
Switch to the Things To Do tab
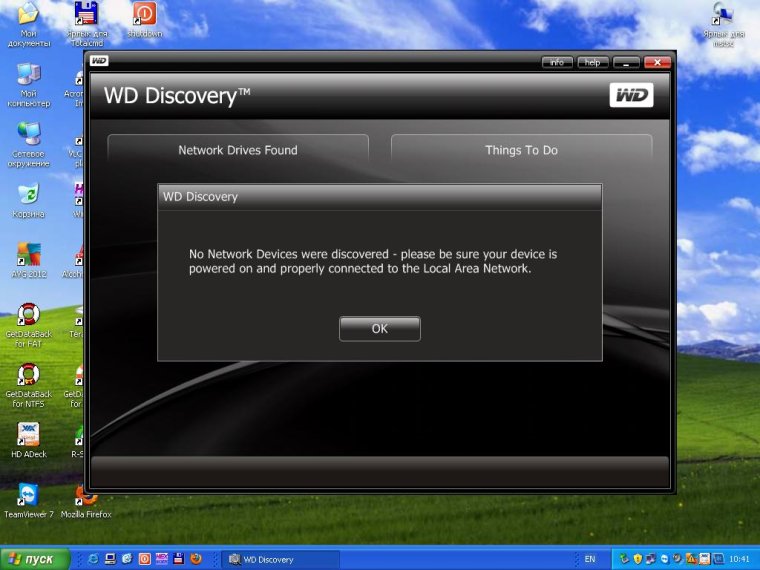click(521, 150)
